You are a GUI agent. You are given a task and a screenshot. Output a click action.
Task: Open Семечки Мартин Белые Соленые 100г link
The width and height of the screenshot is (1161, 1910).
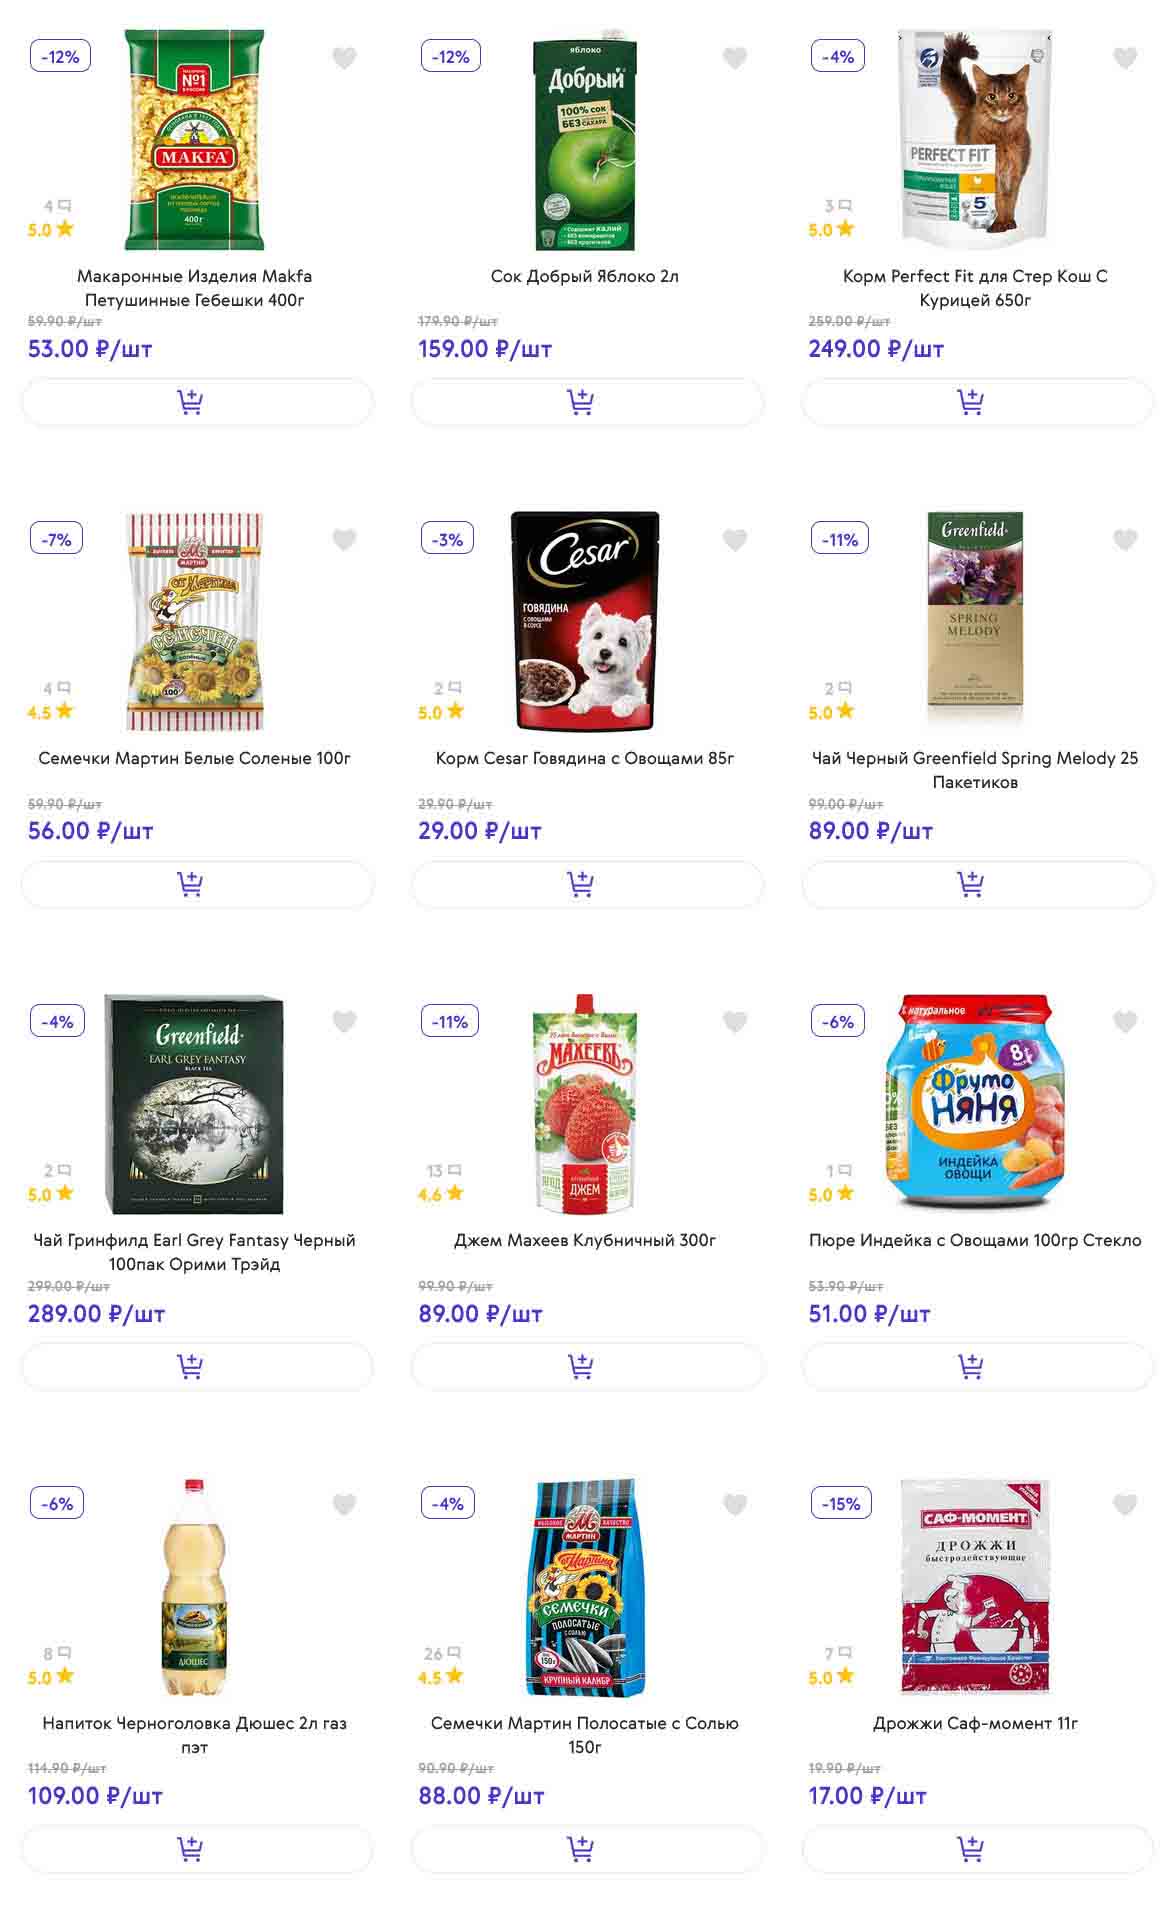tap(195, 758)
